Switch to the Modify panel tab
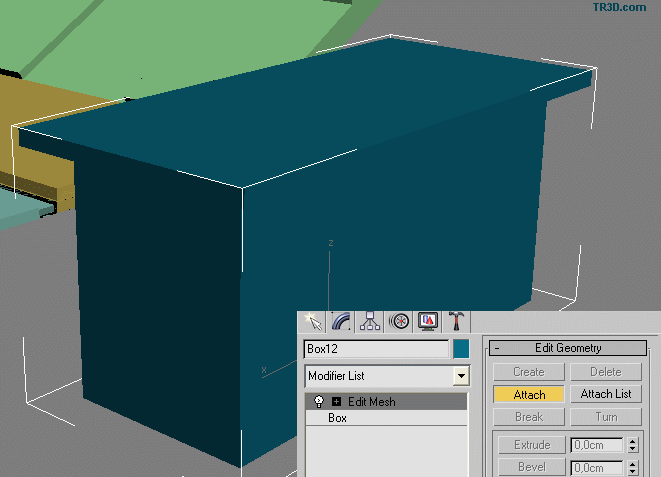 pyautogui.click(x=342, y=321)
